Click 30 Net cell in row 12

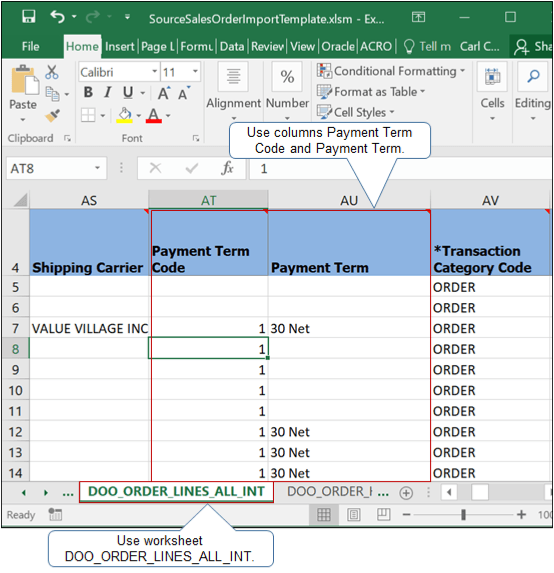[x=349, y=432]
